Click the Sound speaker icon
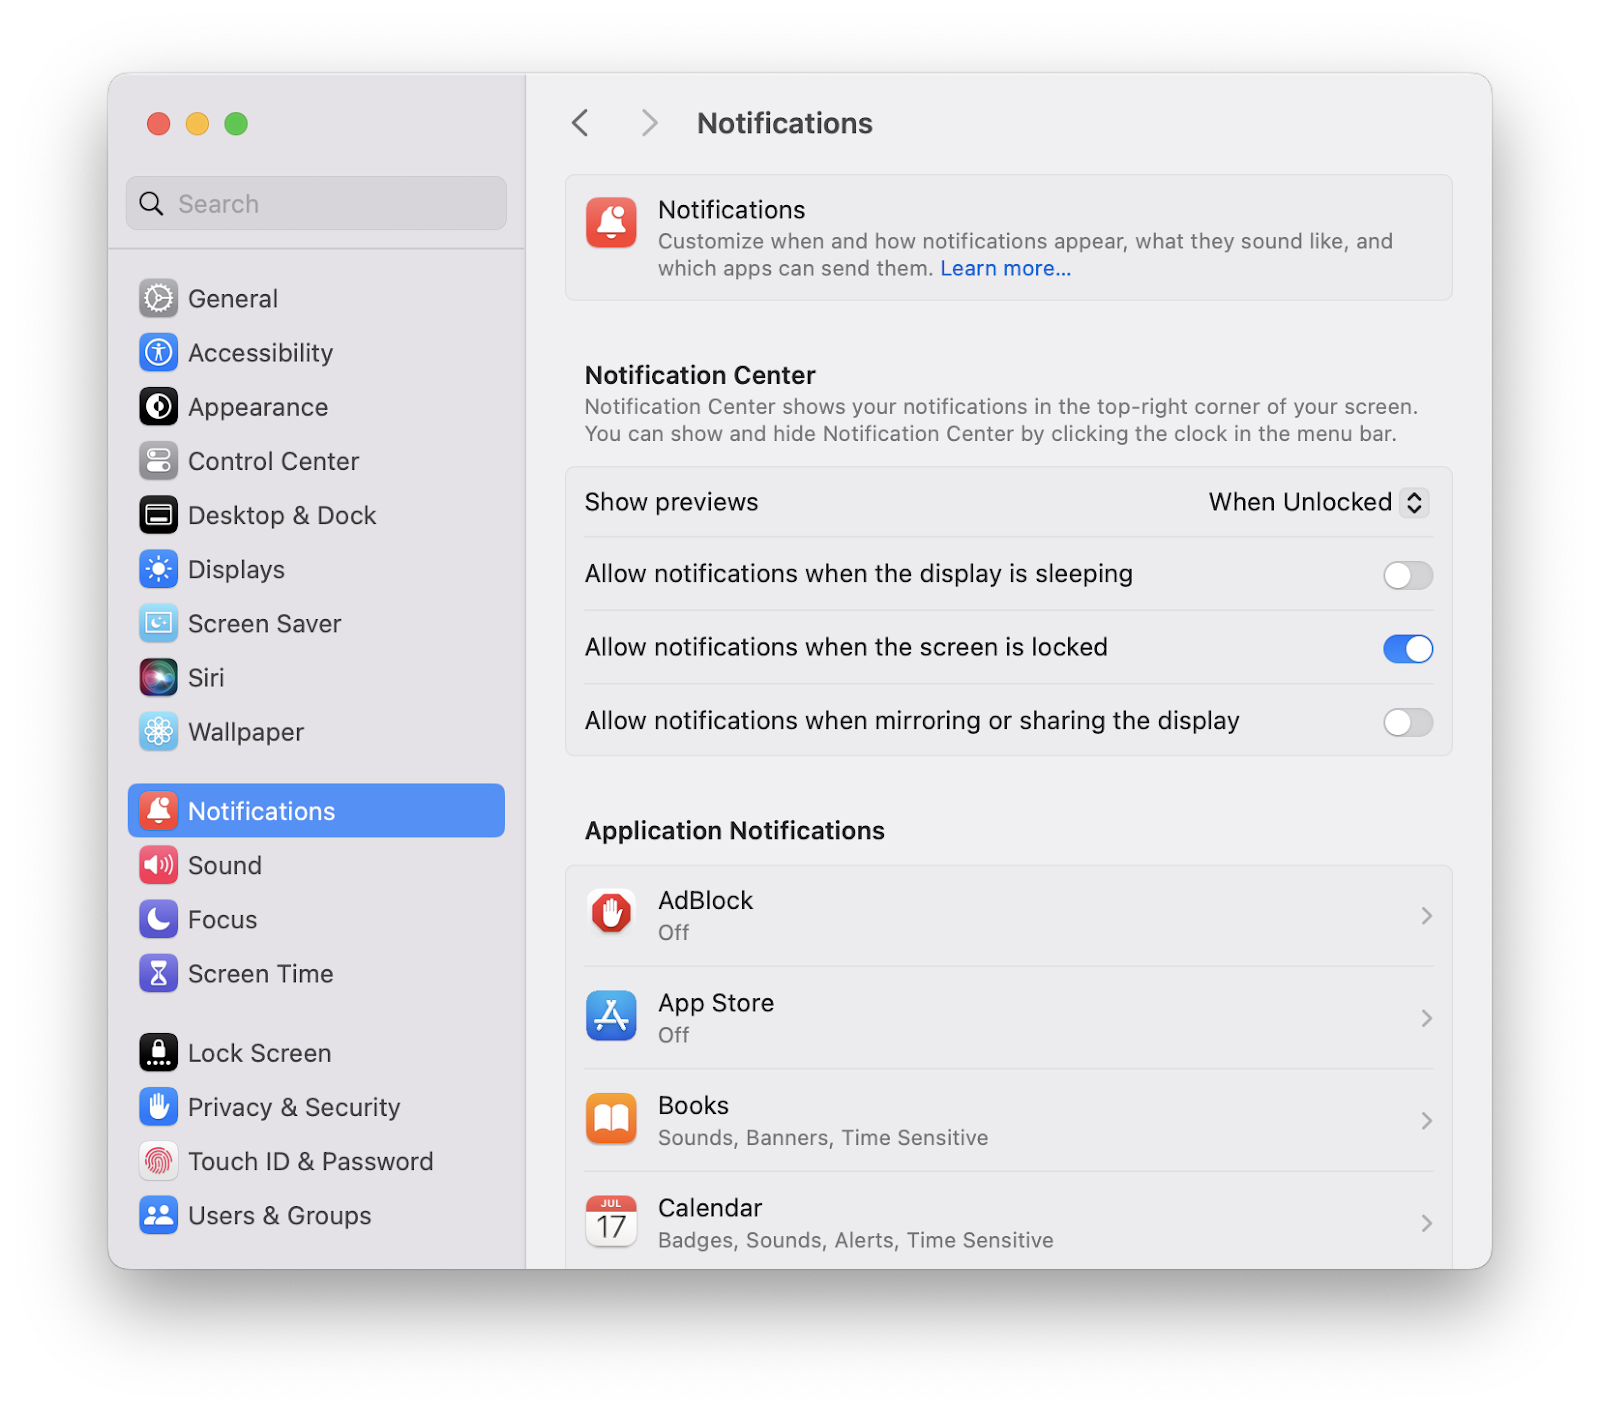 (158, 865)
